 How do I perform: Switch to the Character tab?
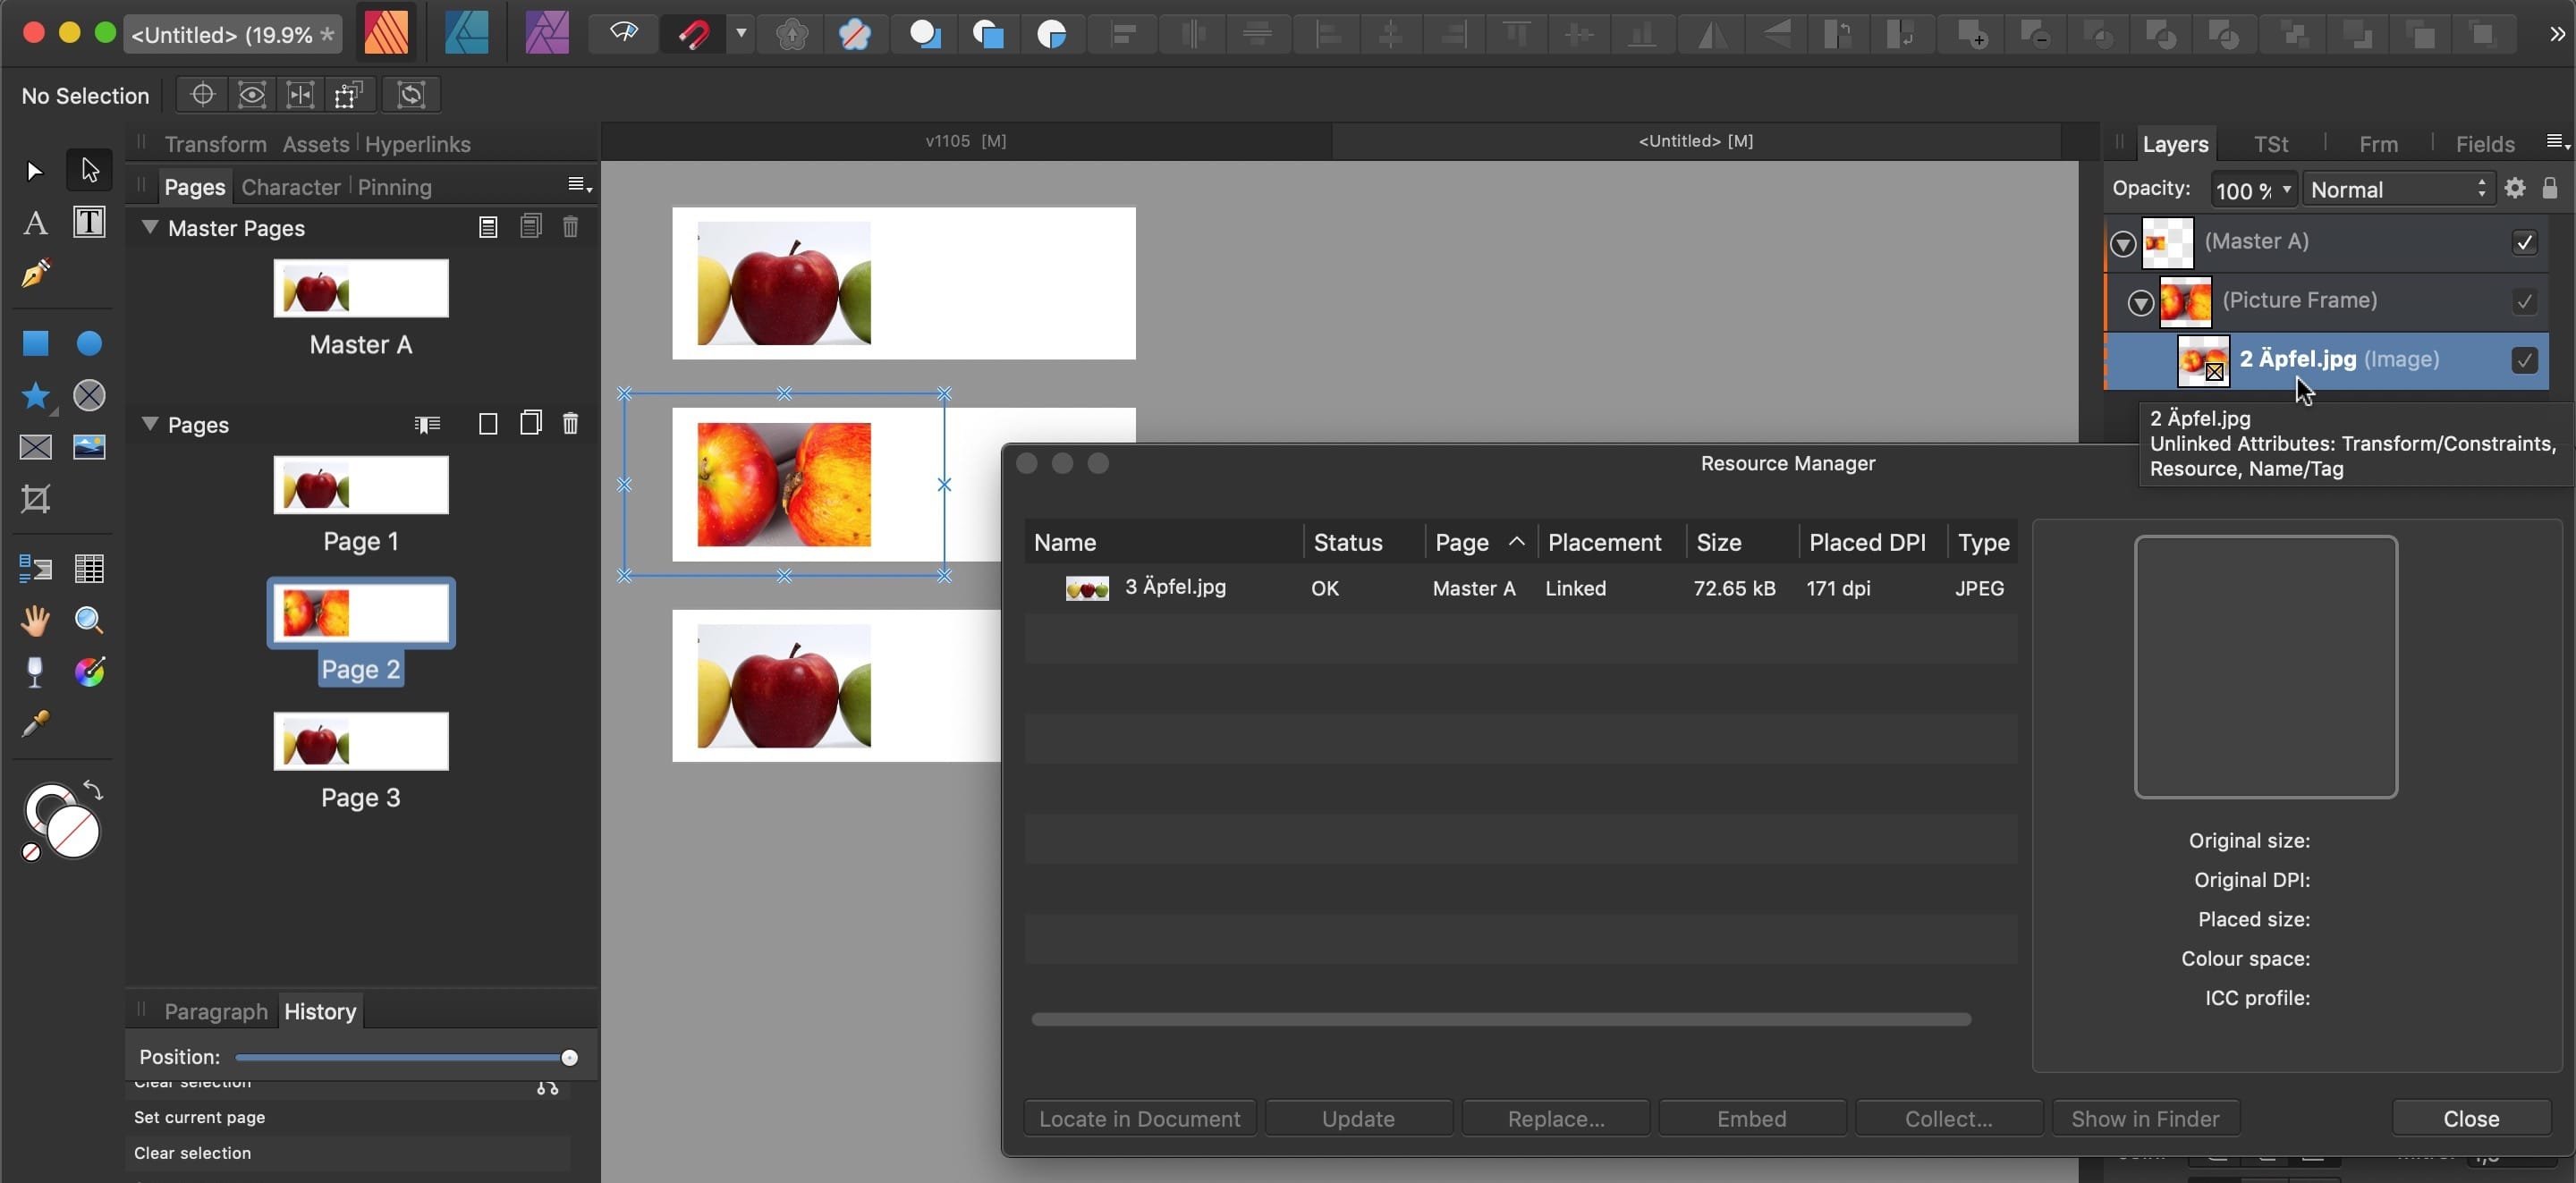tap(291, 187)
